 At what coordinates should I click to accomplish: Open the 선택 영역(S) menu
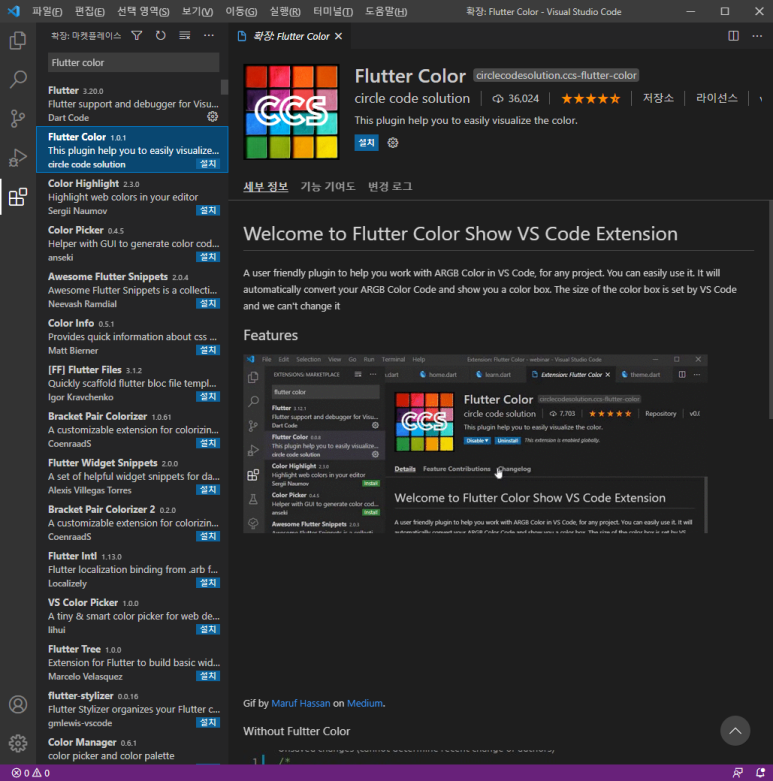(x=143, y=11)
